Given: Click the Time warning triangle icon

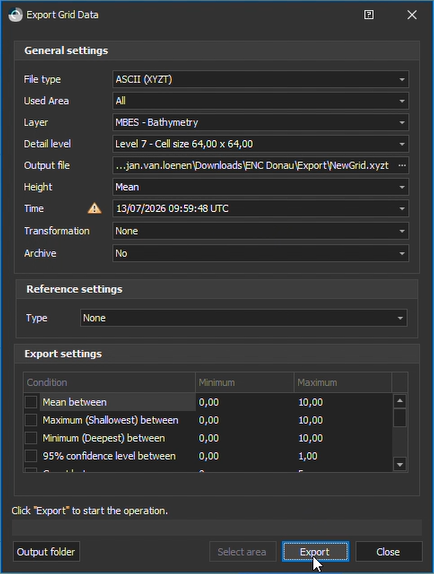Looking at the screenshot, I should click(94, 208).
